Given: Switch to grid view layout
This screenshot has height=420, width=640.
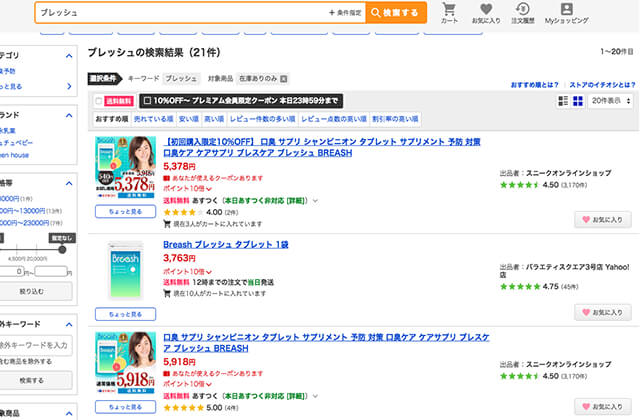Looking at the screenshot, I should [578, 101].
